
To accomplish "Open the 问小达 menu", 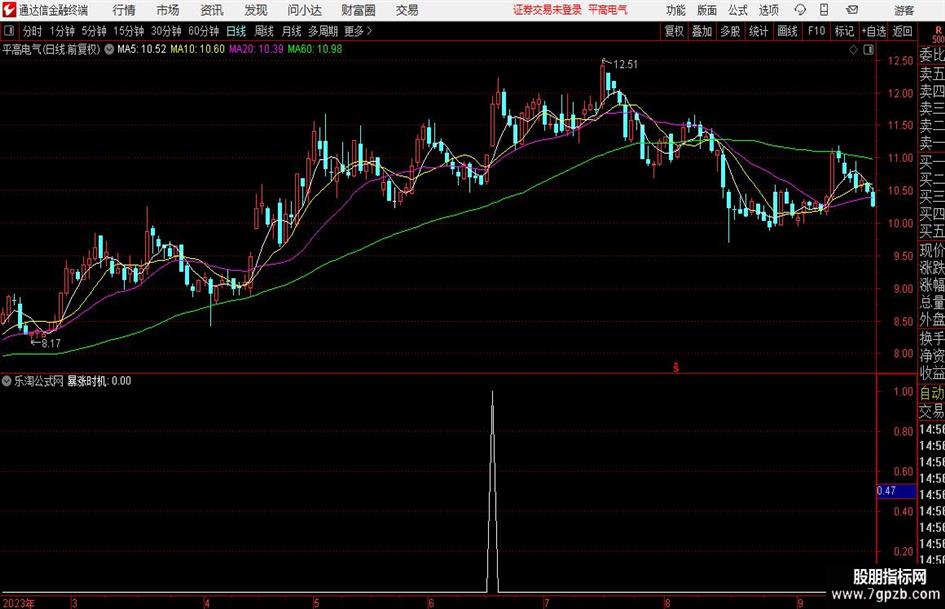I will [304, 10].
